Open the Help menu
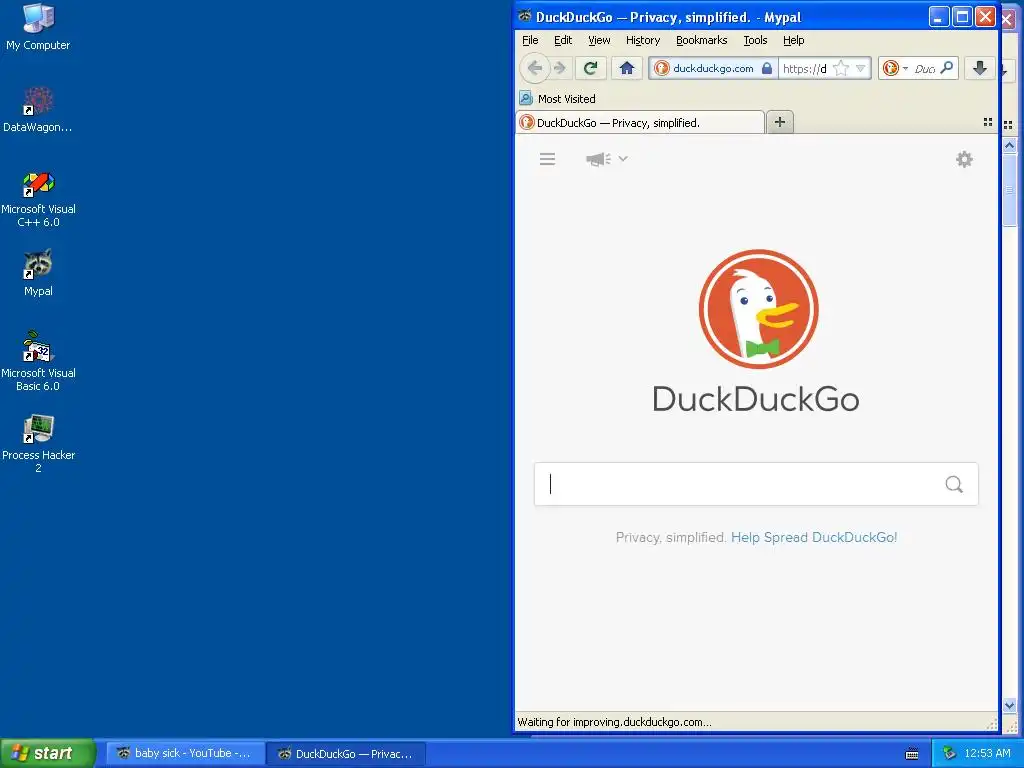Screen dimensions: 1024x768 [x=793, y=40]
